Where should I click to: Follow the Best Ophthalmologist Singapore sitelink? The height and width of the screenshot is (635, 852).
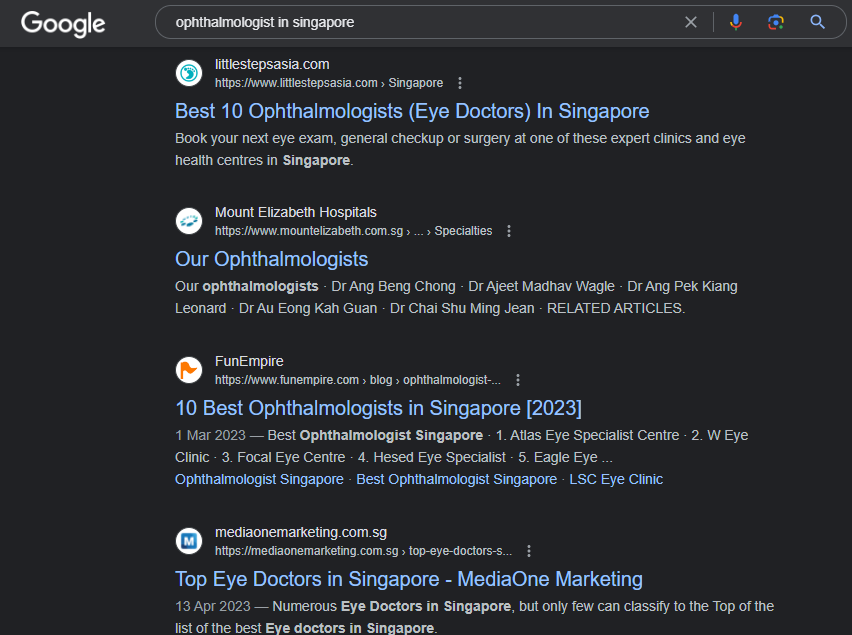[456, 479]
